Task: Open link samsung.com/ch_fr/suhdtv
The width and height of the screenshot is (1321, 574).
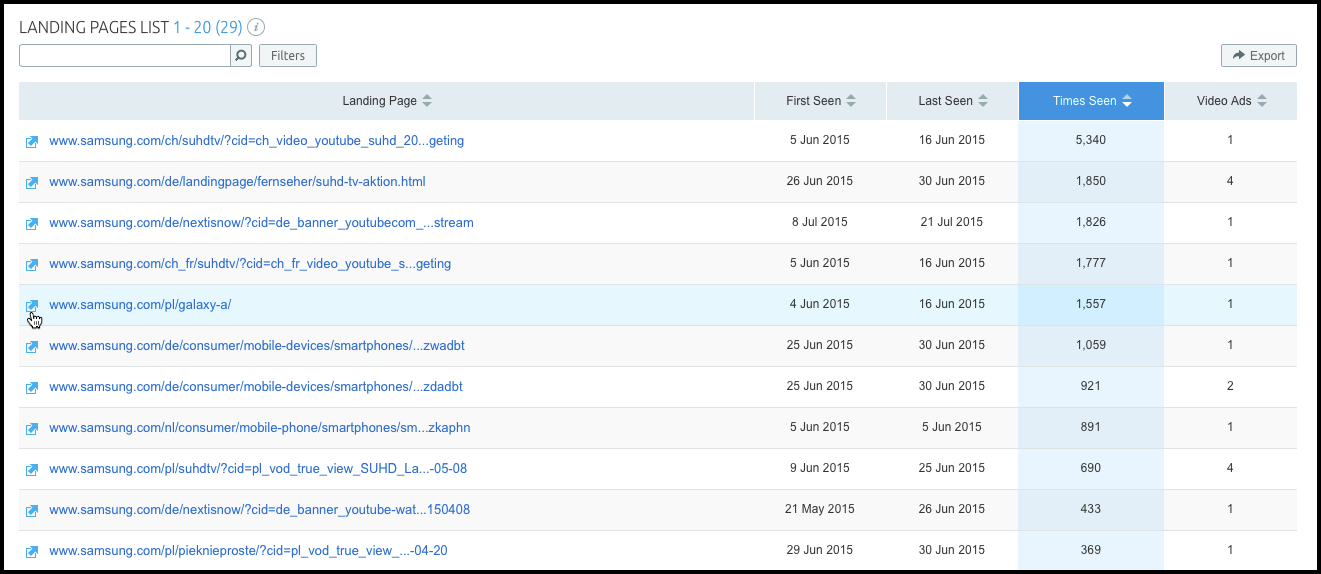Action: [x=250, y=264]
